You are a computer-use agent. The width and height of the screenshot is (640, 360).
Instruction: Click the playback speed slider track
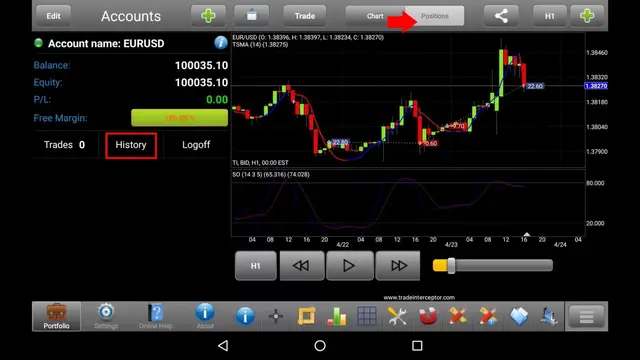[x=493, y=266]
